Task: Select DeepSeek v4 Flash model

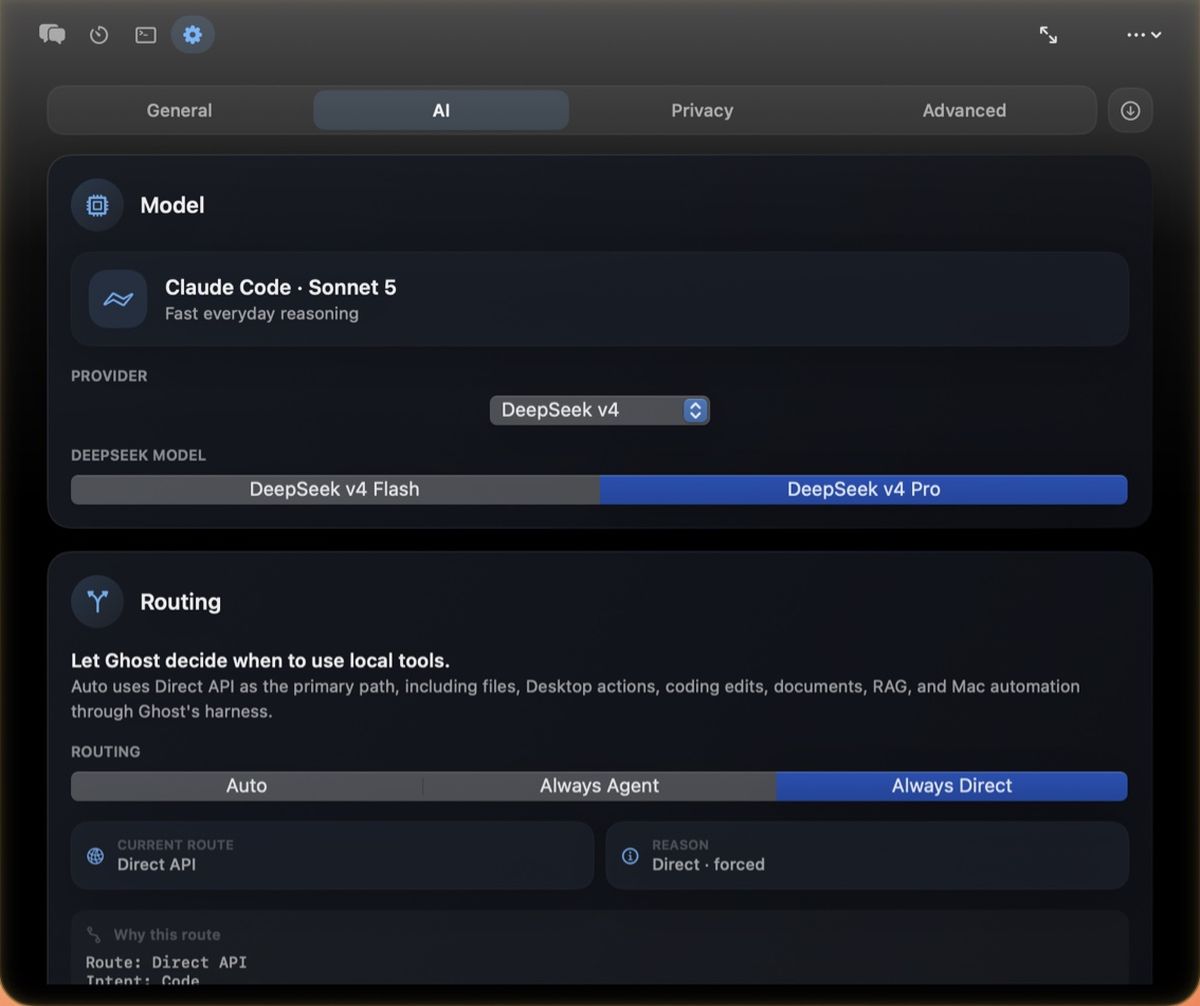Action: point(335,489)
